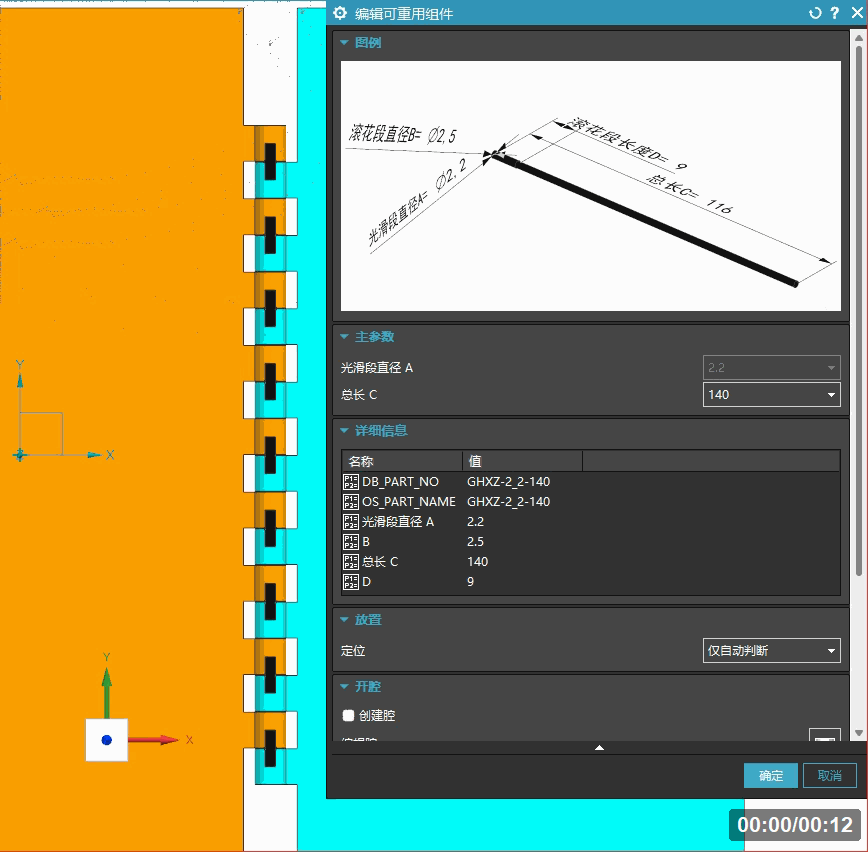Image resolution: width=868 pixels, height=852 pixels.
Task: Select the 总长 C row in details table
Action: click(591, 561)
